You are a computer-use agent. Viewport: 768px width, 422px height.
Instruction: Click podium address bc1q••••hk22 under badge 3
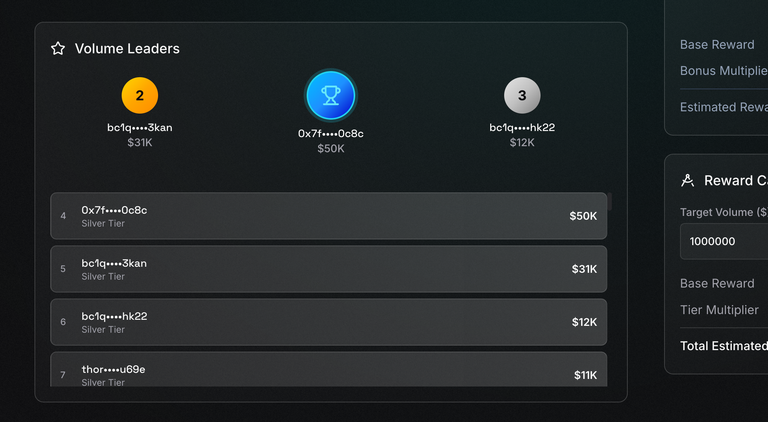coord(522,128)
